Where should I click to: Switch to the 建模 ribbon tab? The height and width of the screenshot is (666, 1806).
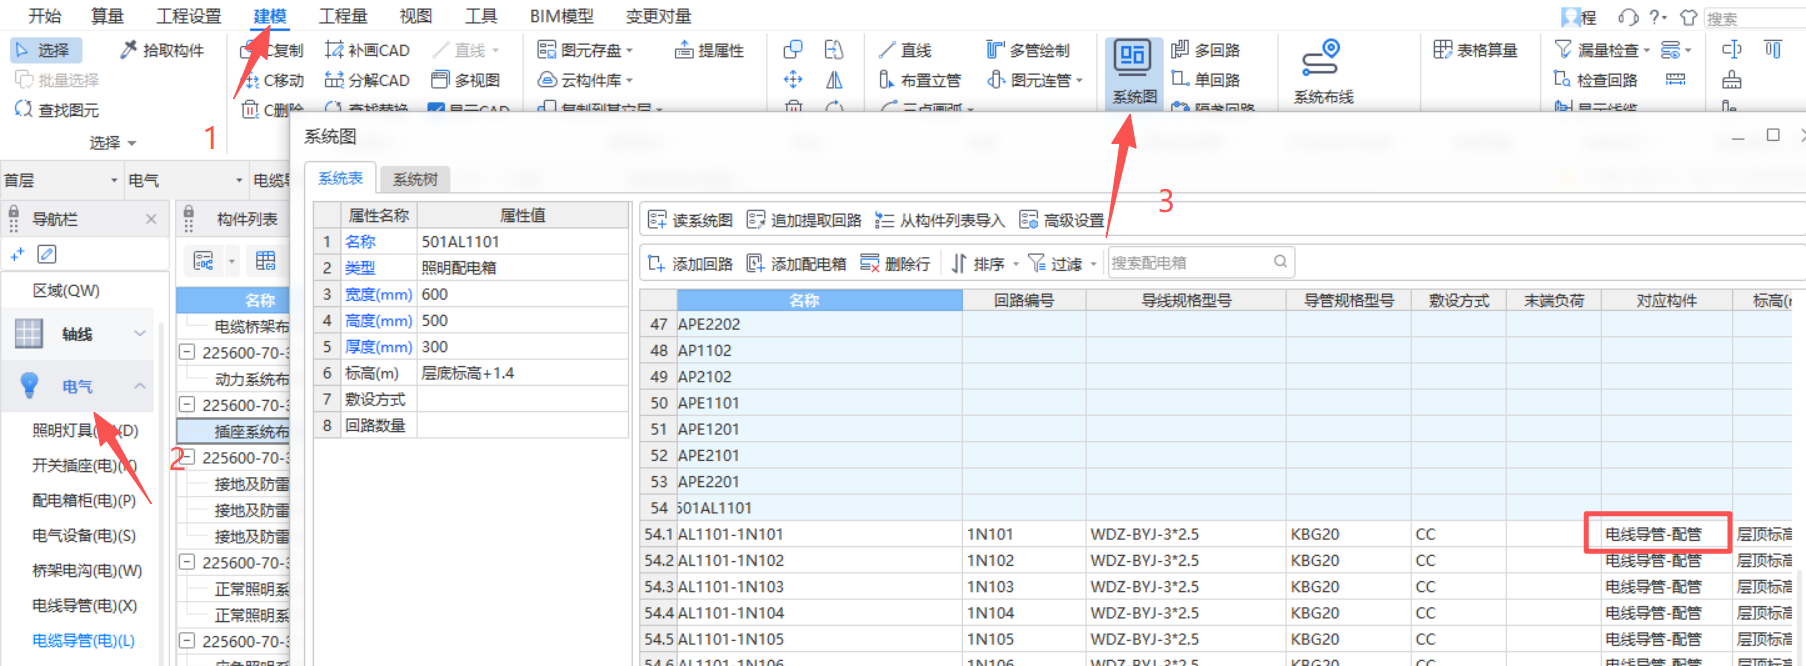[270, 16]
